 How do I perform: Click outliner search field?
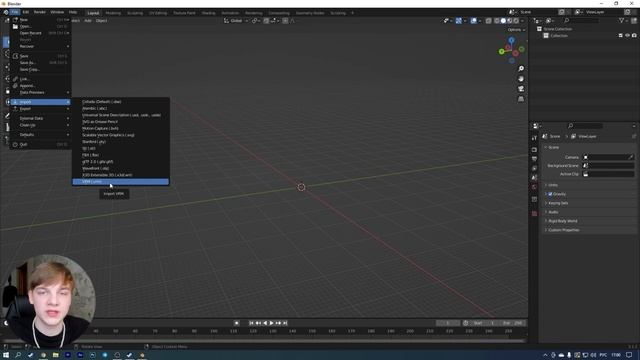coord(582,20)
